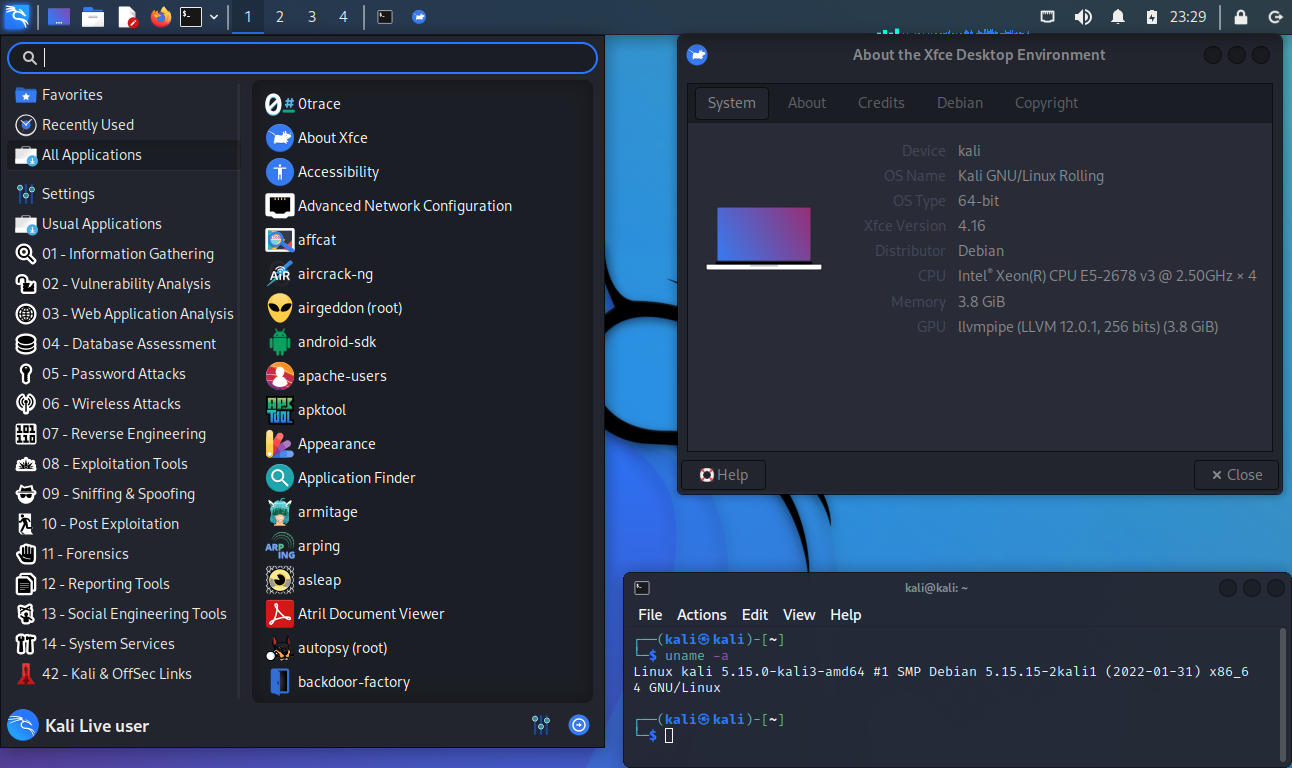Switch to workspace 2

coord(279,16)
